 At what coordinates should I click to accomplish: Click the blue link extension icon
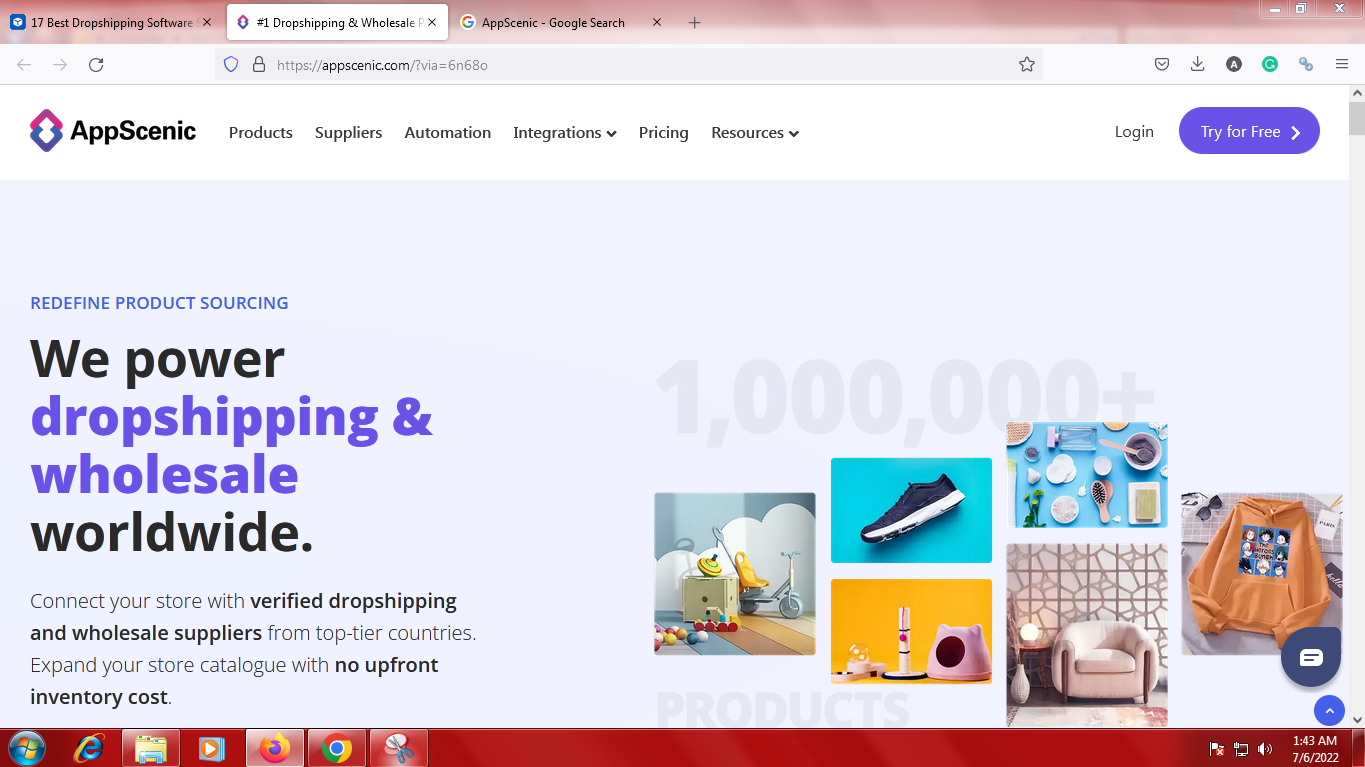1306,64
